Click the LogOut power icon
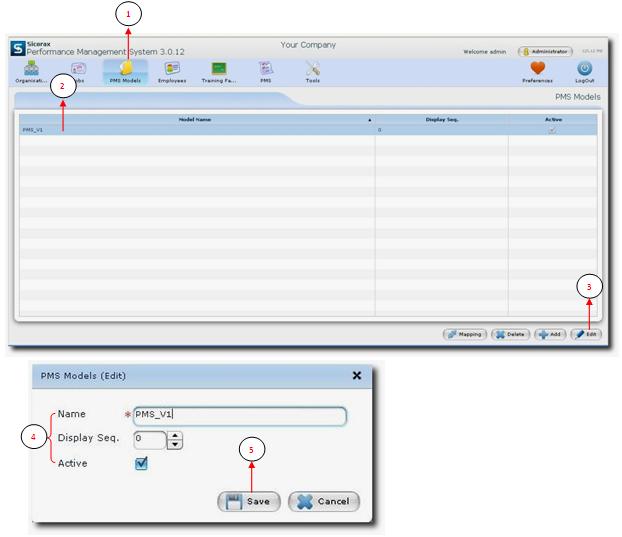The width and height of the screenshot is (622, 537). tap(585, 69)
